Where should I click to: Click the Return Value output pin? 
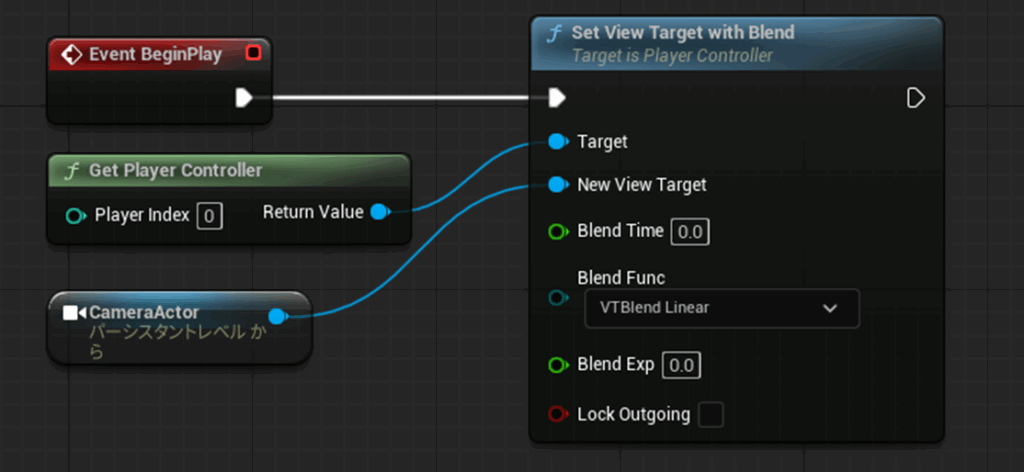pos(379,212)
